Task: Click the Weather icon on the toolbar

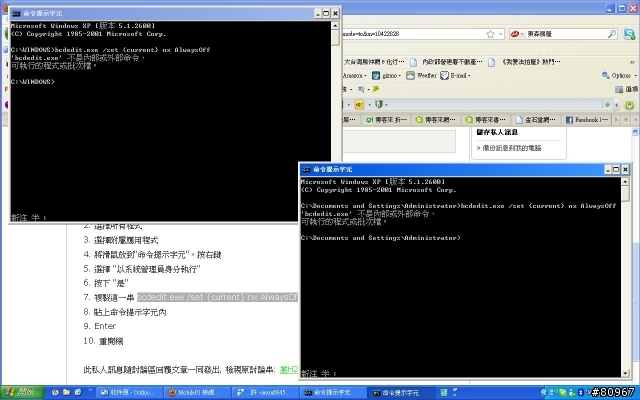Action: [410, 76]
